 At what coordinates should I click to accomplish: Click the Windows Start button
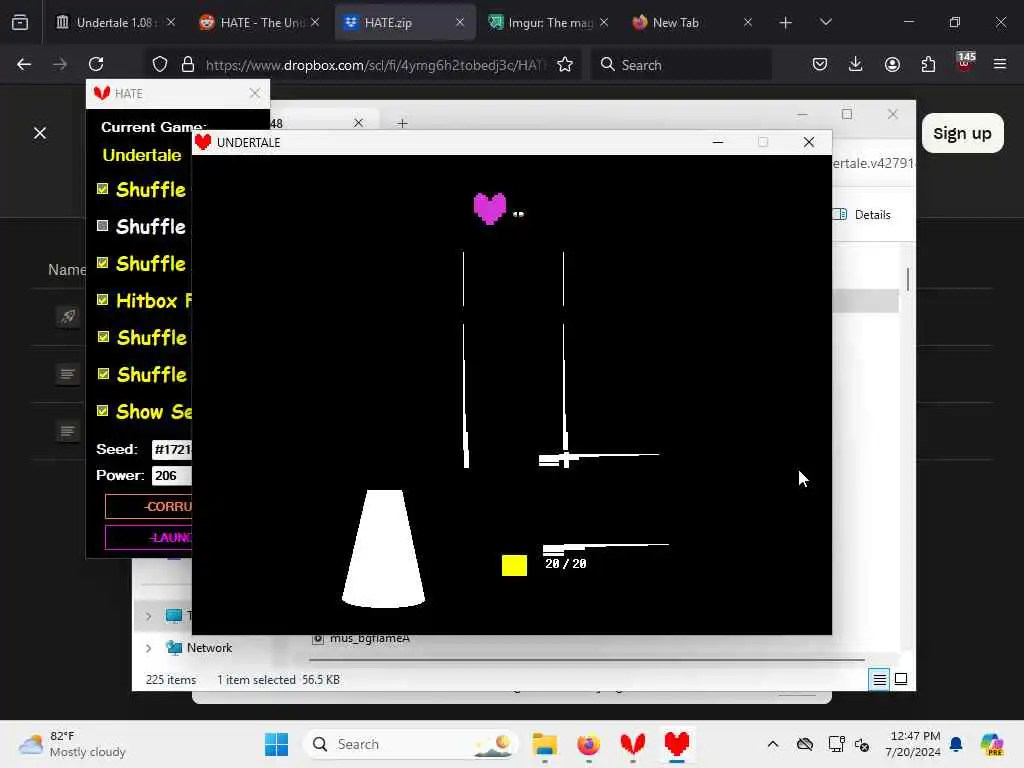pyautogui.click(x=276, y=744)
